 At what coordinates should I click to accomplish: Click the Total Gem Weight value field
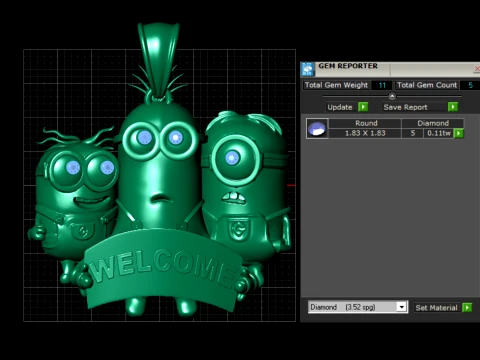pyautogui.click(x=382, y=85)
